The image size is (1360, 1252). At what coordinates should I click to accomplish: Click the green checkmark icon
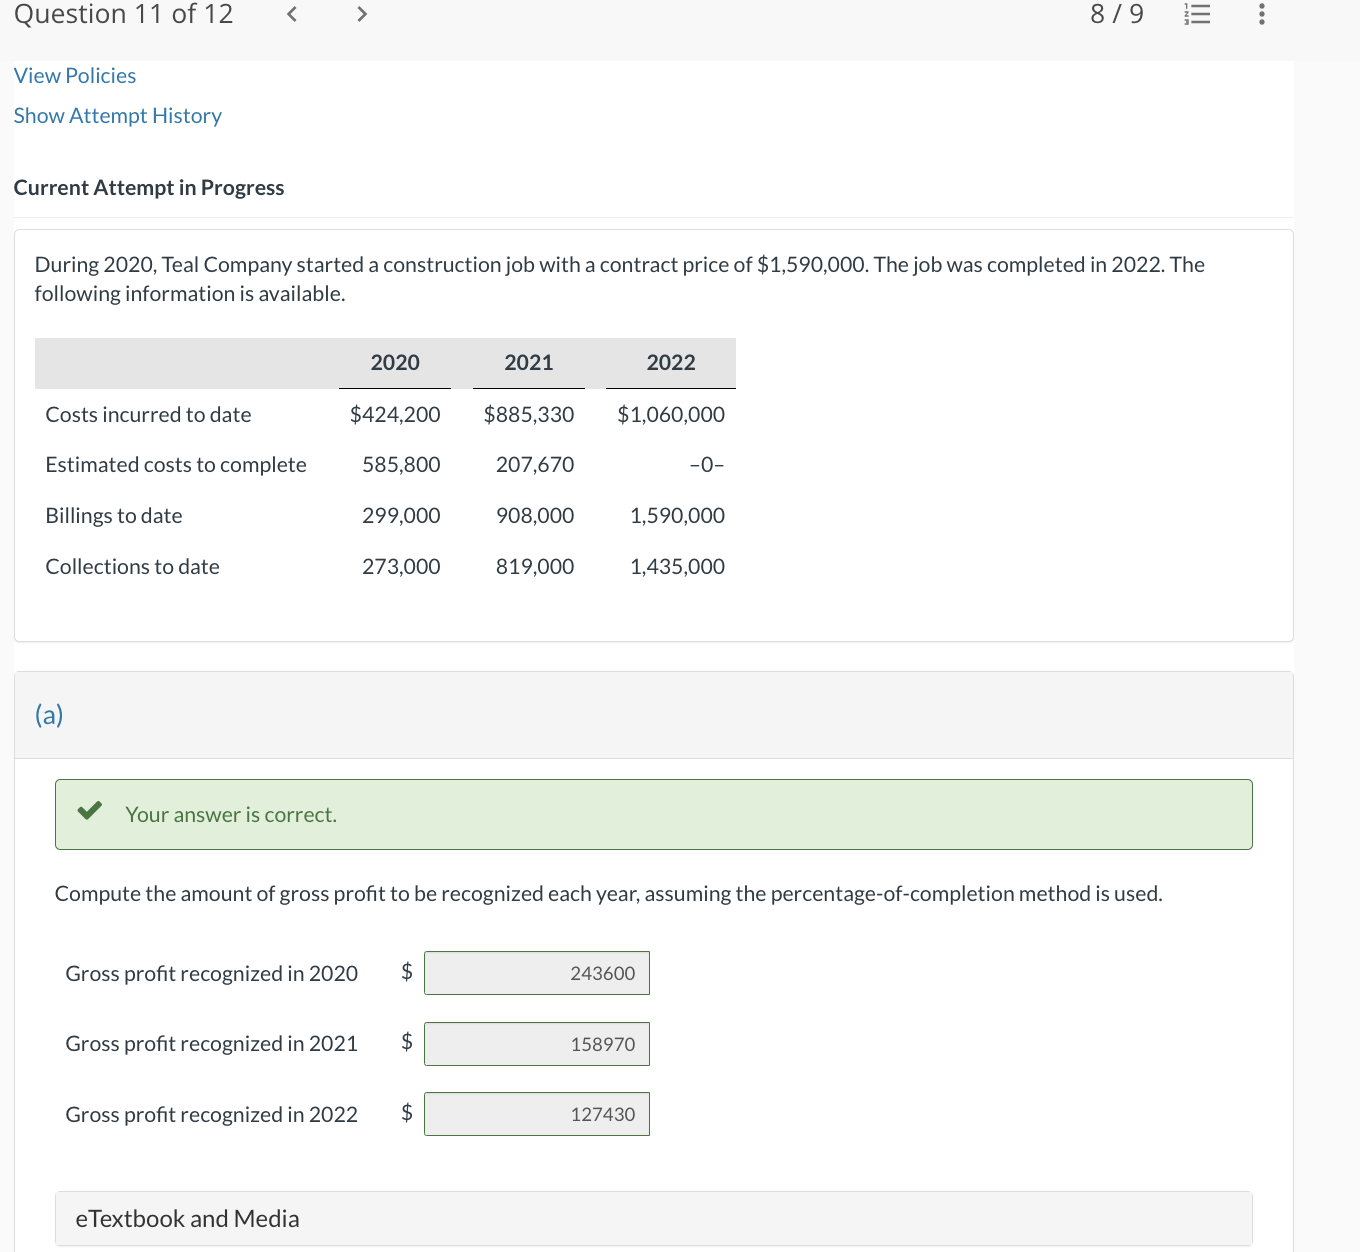click(90, 811)
